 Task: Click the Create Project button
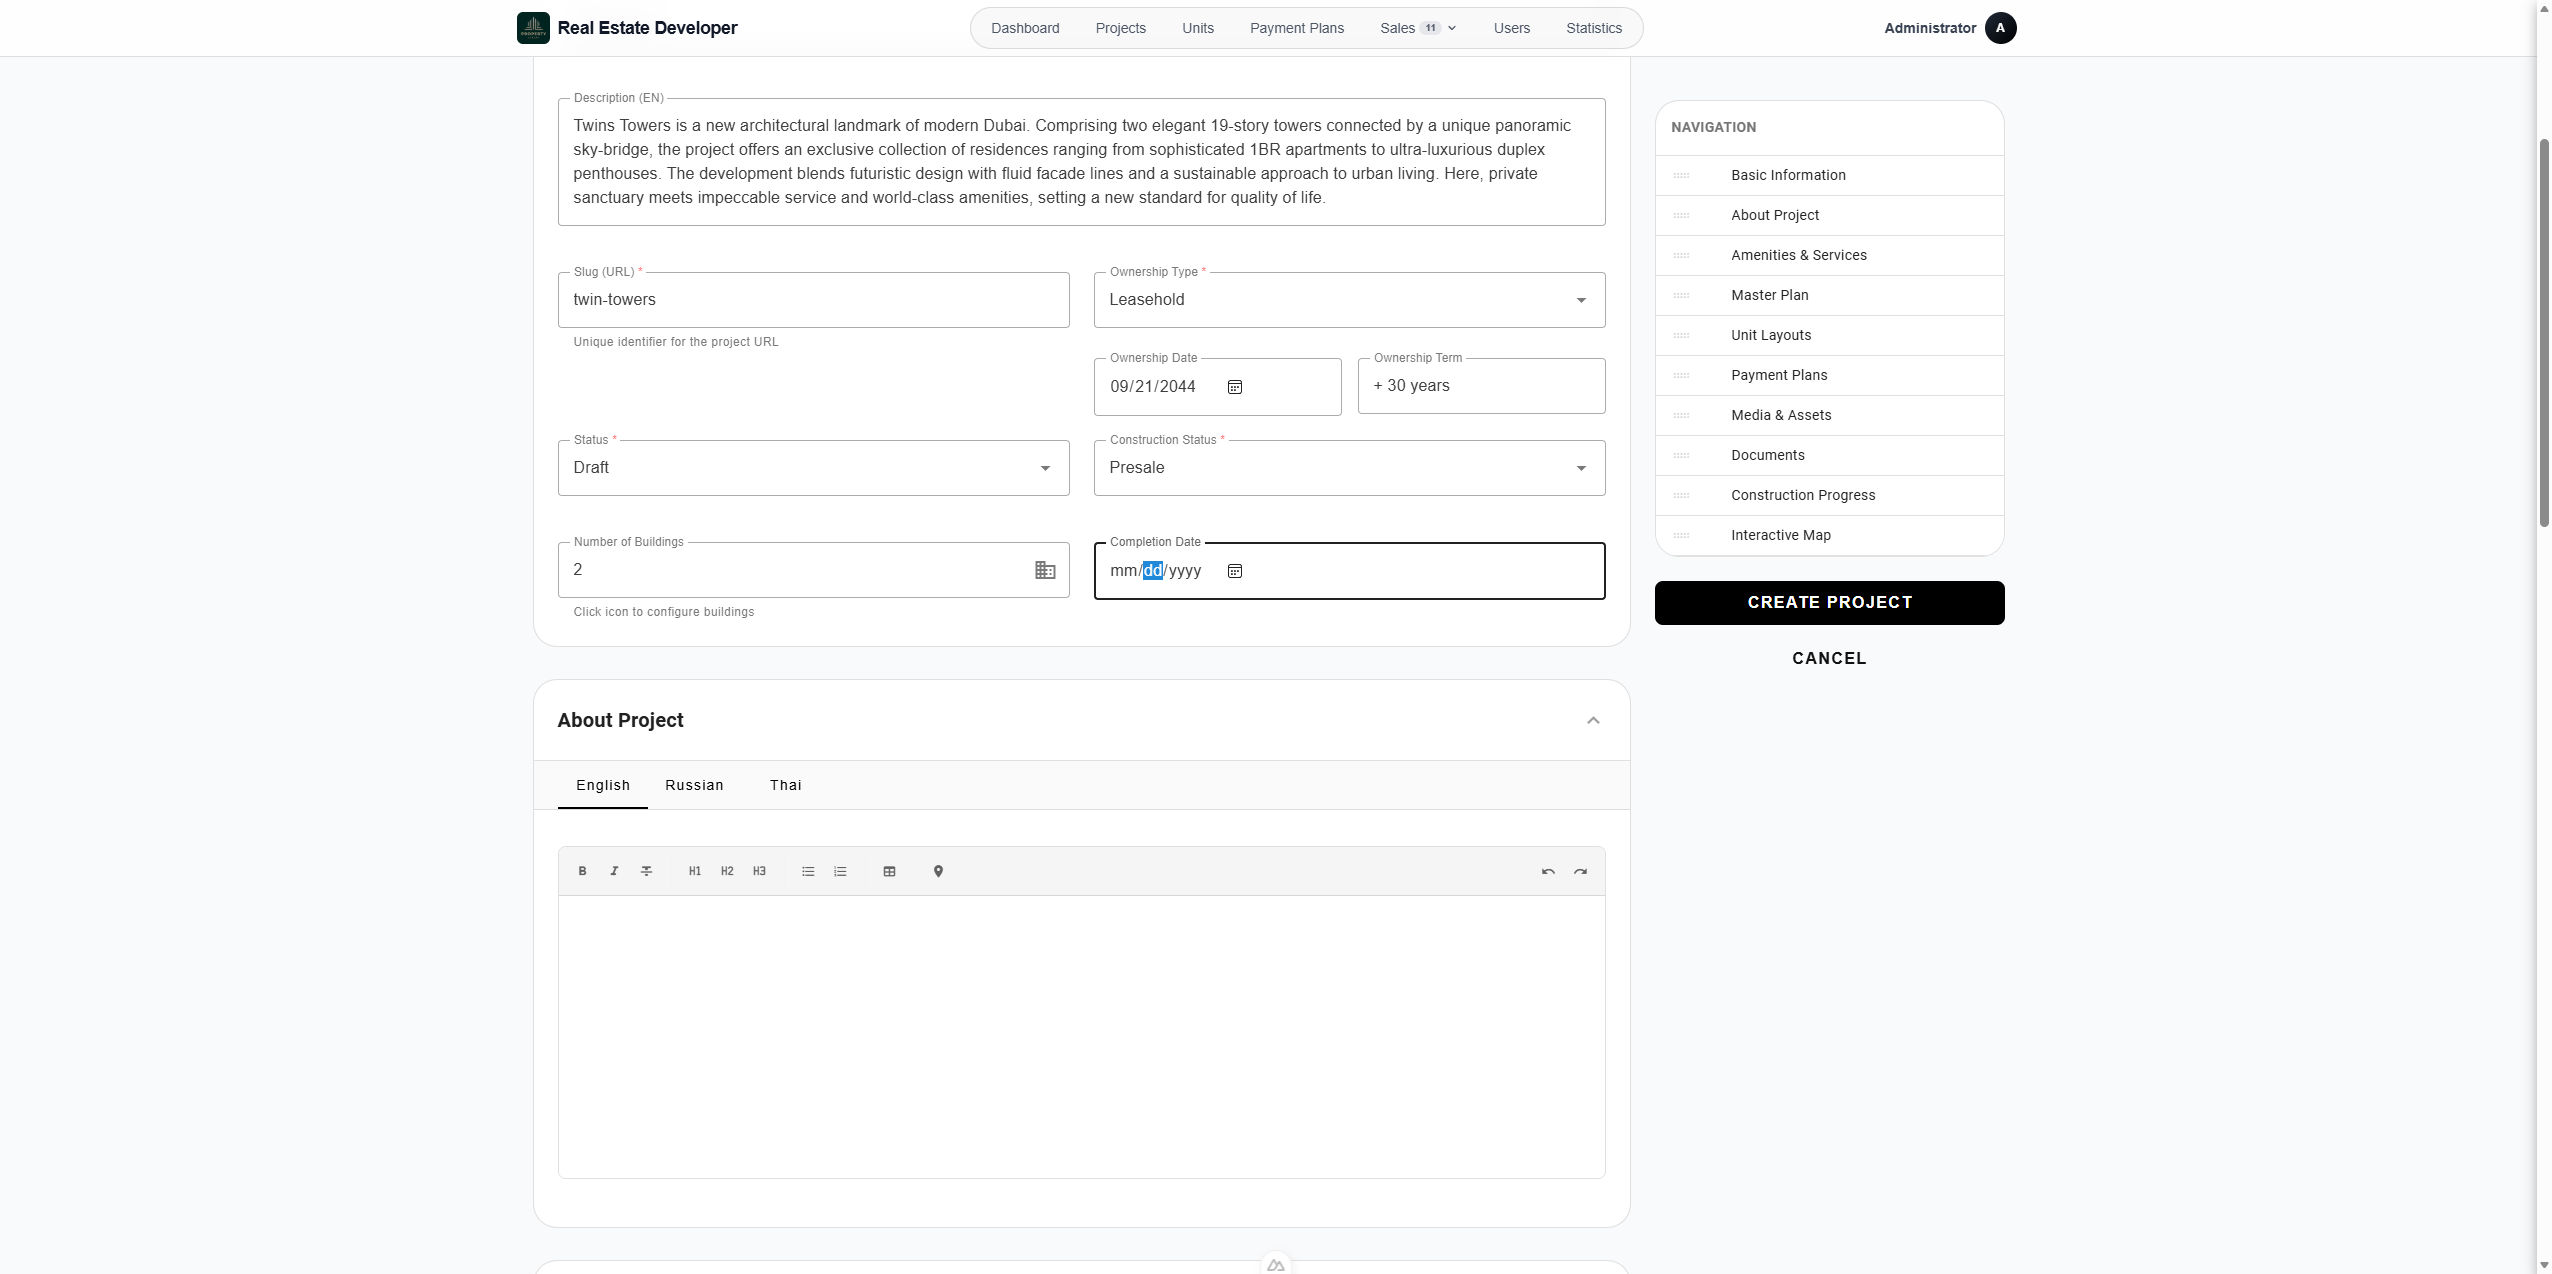pos(1829,603)
